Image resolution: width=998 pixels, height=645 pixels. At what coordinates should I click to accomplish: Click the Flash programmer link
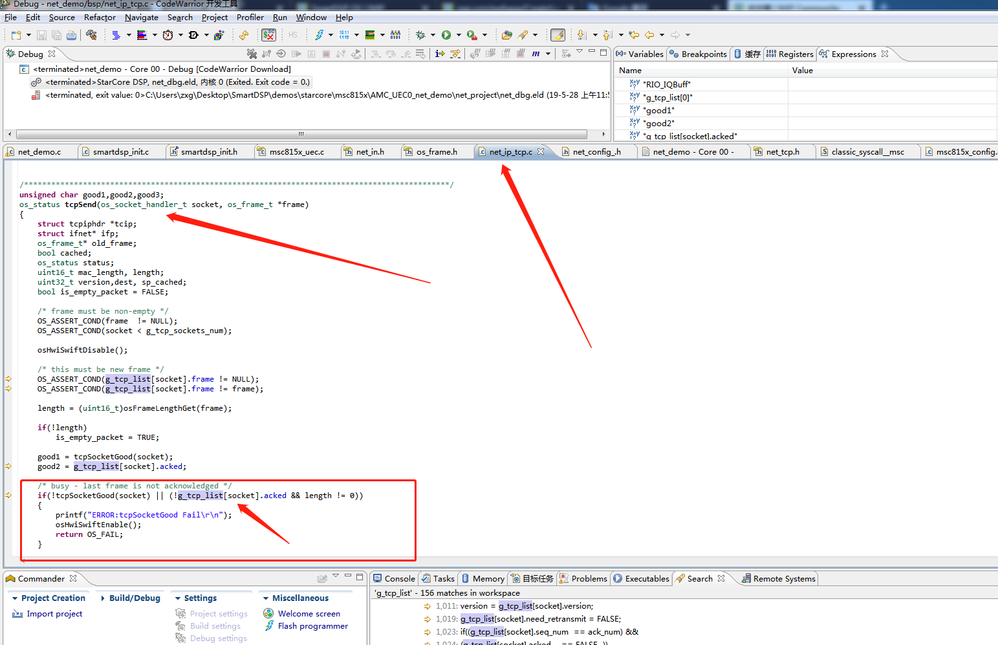[313, 626]
